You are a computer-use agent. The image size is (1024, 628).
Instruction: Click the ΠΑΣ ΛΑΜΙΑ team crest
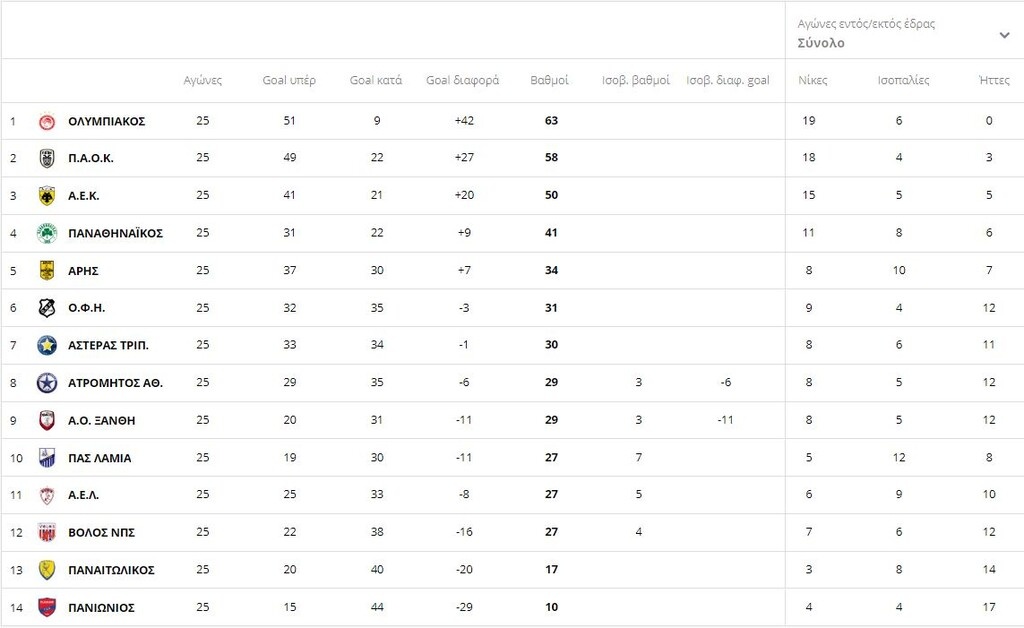pyautogui.click(x=47, y=458)
